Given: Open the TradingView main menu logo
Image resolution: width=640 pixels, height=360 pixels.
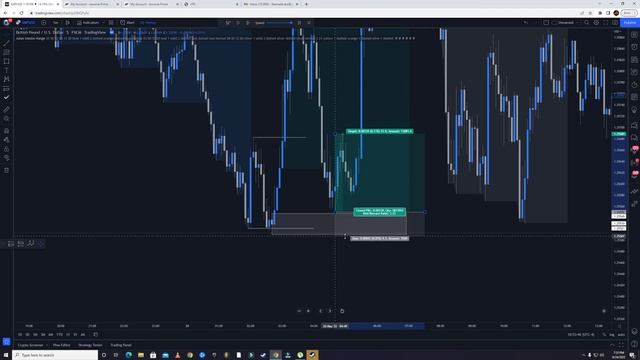Looking at the screenshot, I should 7,22.
